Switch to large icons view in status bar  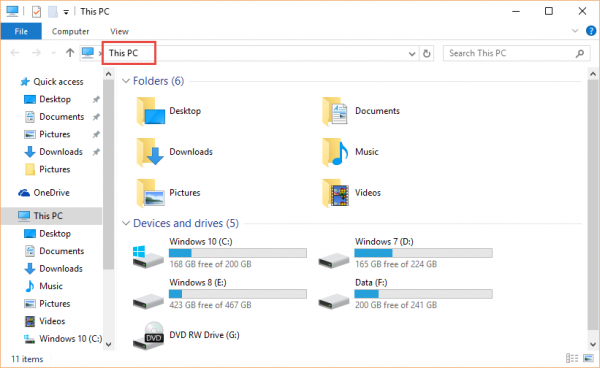point(588,358)
